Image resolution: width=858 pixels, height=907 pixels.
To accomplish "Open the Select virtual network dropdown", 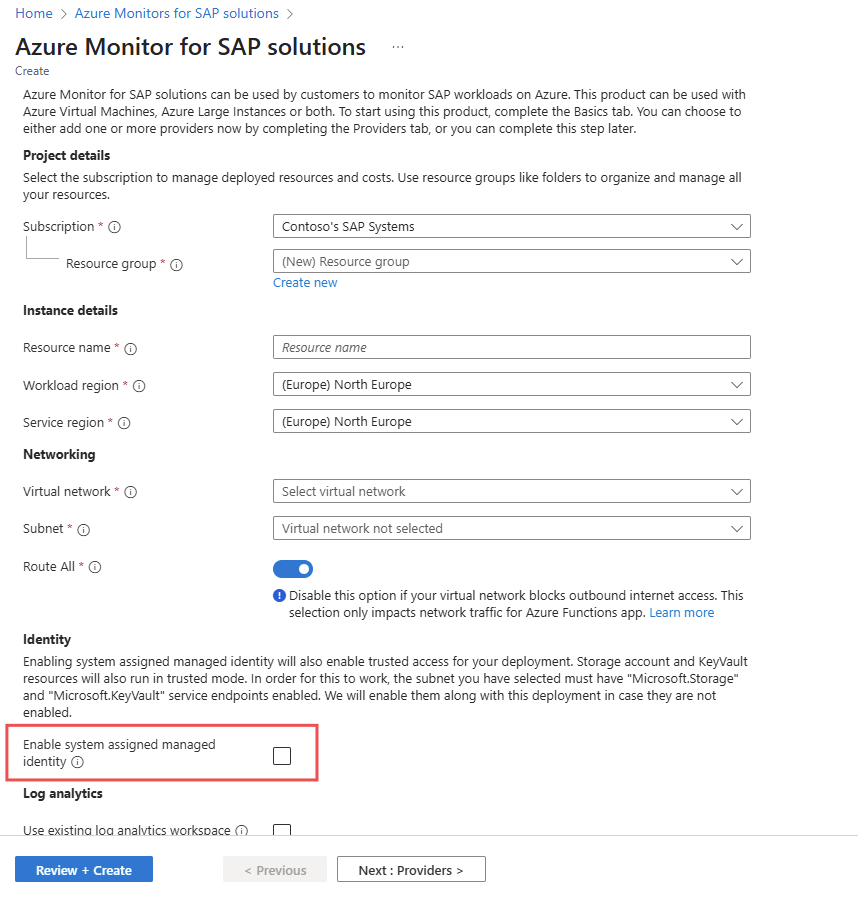I will (x=511, y=491).
